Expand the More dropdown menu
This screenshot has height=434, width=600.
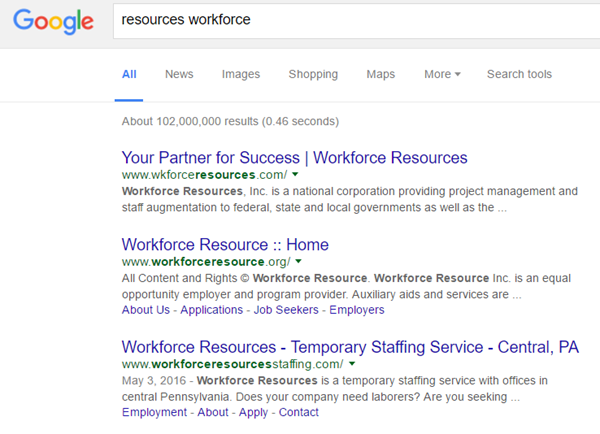tap(442, 74)
